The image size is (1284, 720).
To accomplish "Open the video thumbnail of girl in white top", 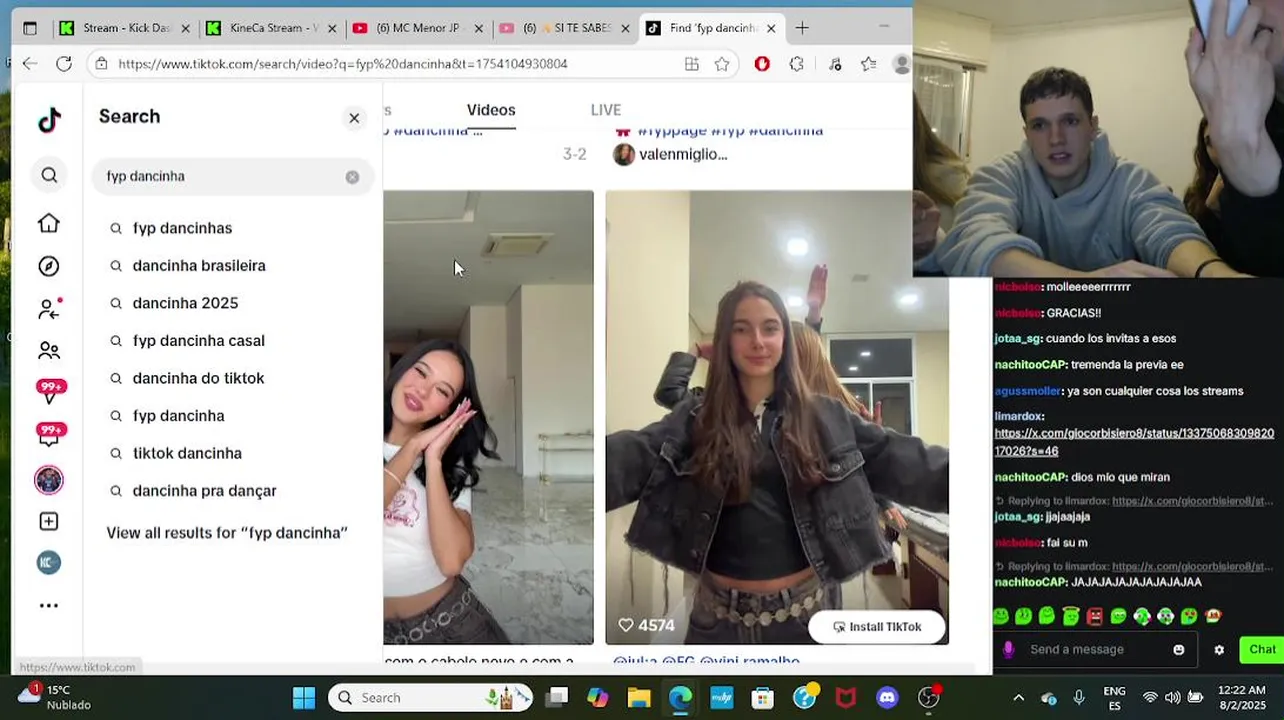I will pyautogui.click(x=488, y=417).
